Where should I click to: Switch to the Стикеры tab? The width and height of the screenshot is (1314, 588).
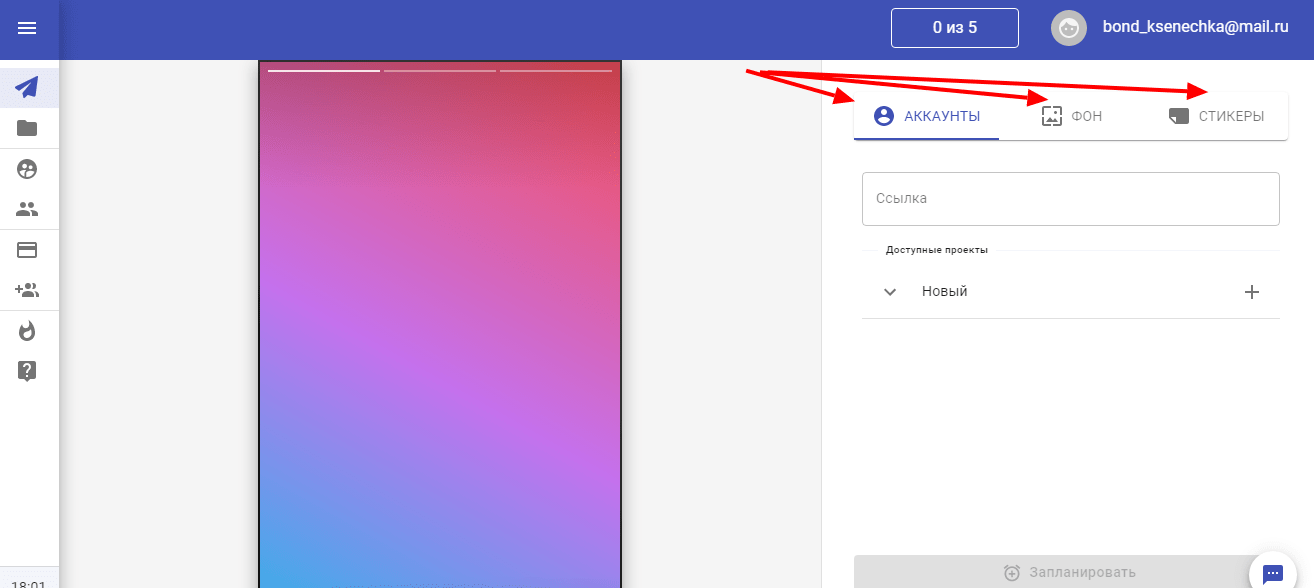[1216, 116]
